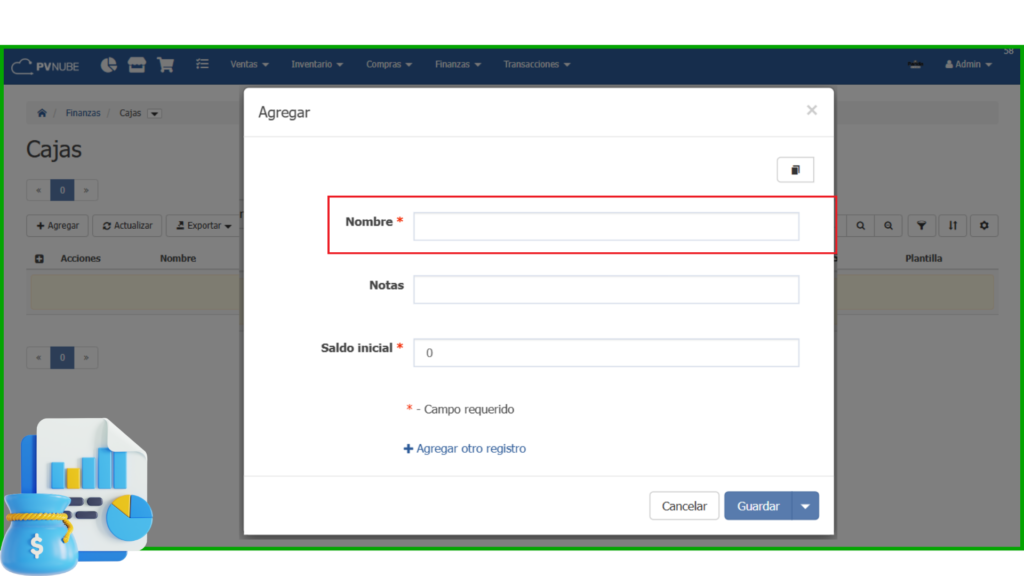1024x576 pixels.
Task: Click the shopping cart icon
Action: (x=166, y=65)
